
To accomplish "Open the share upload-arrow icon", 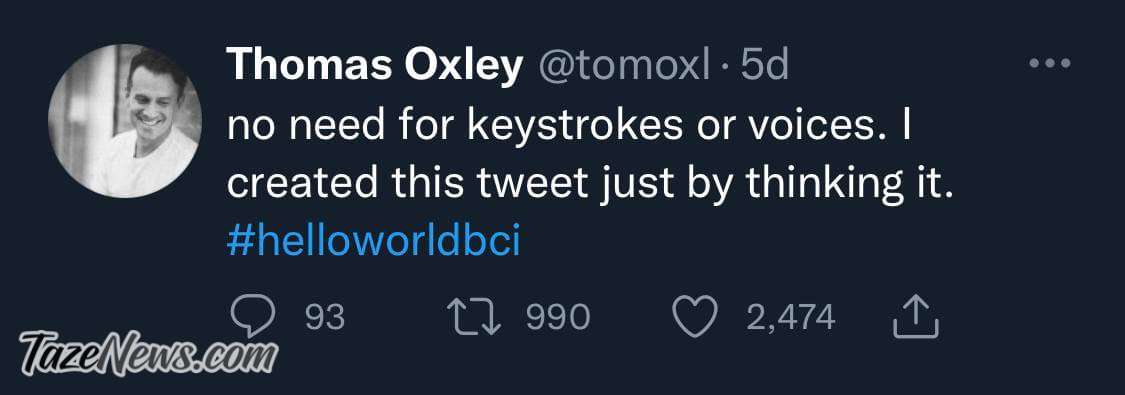I will click(915, 318).
